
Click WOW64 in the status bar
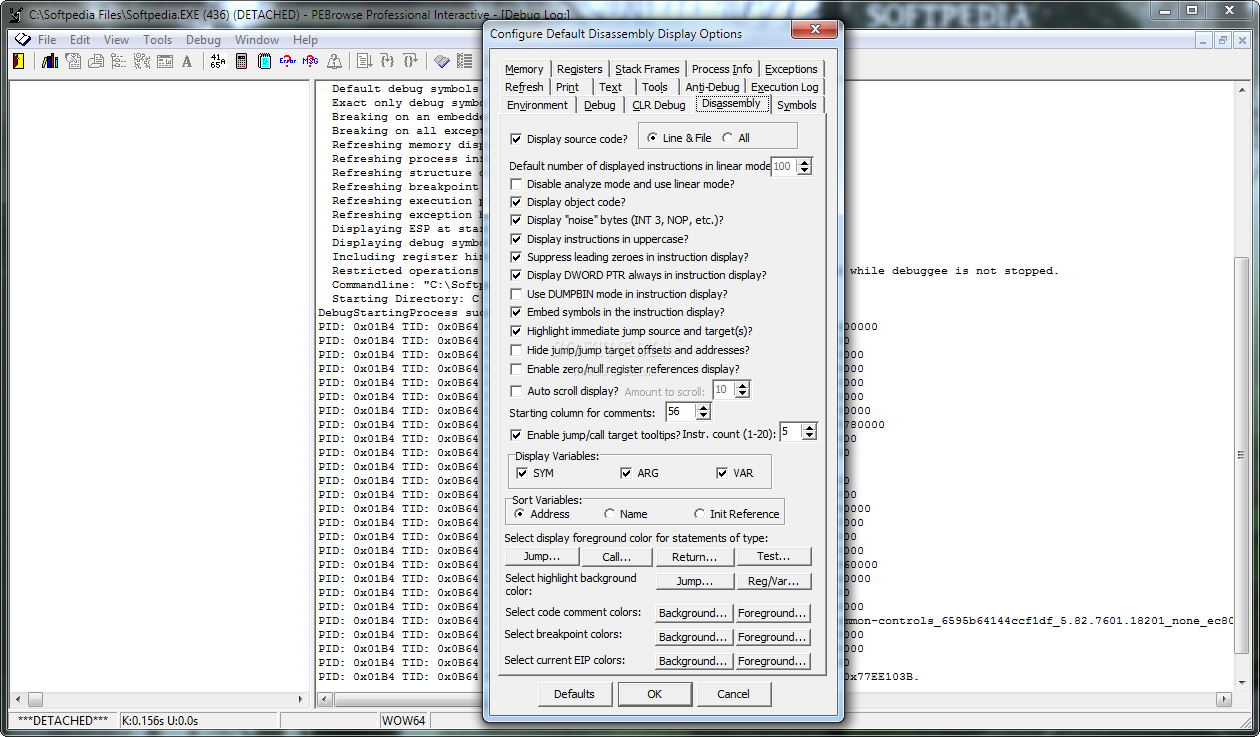pyautogui.click(x=403, y=720)
